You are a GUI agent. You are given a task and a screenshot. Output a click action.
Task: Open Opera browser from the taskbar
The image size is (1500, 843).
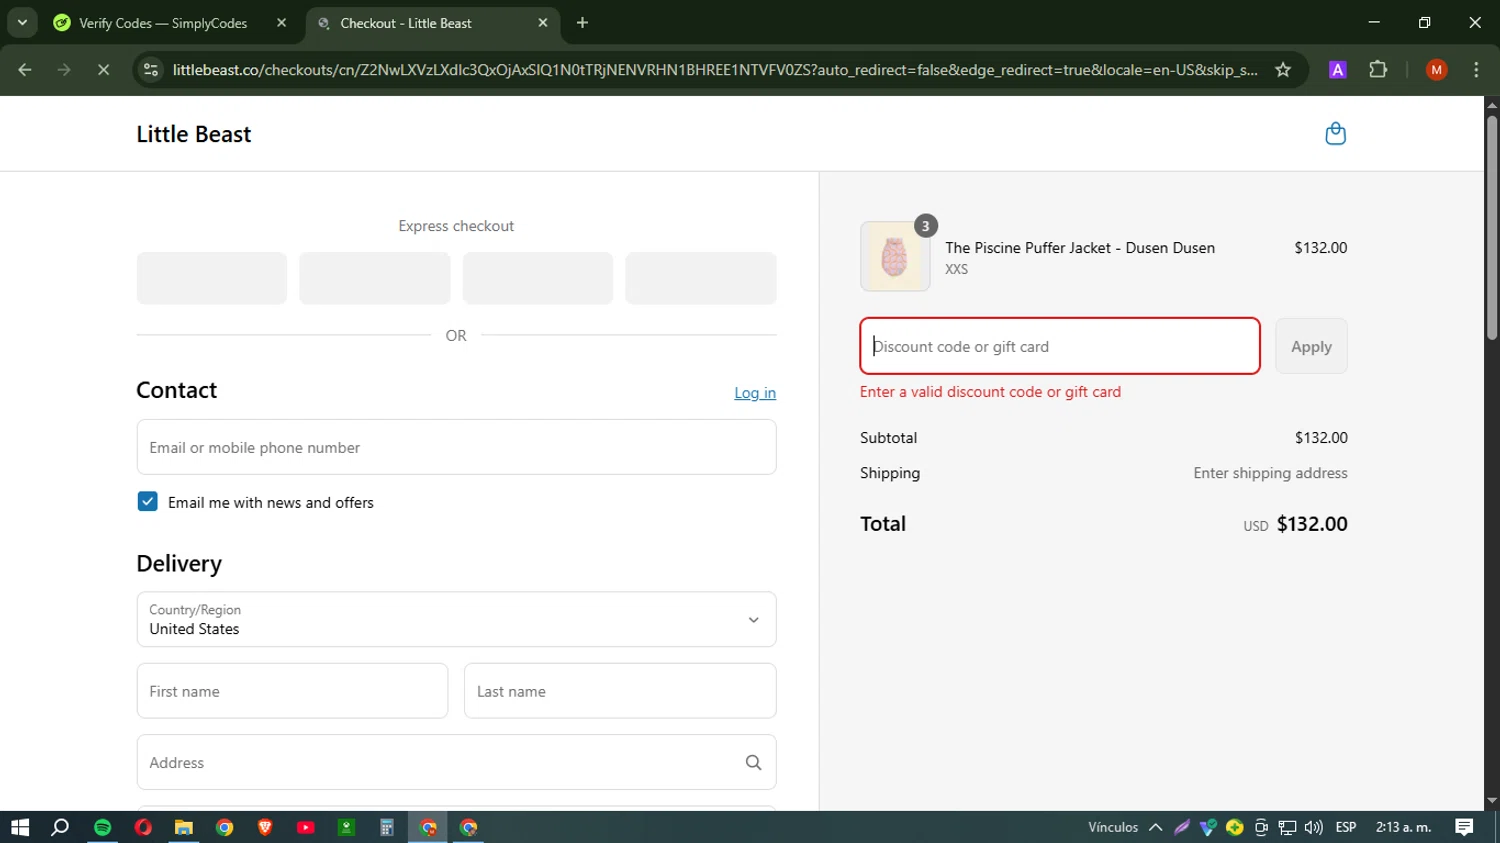(x=143, y=827)
